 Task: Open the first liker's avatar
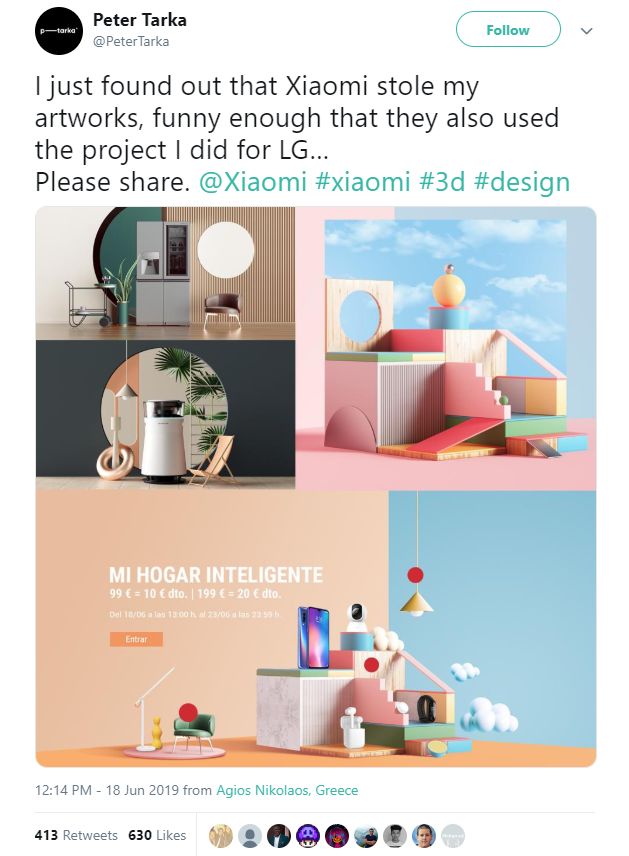[221, 835]
